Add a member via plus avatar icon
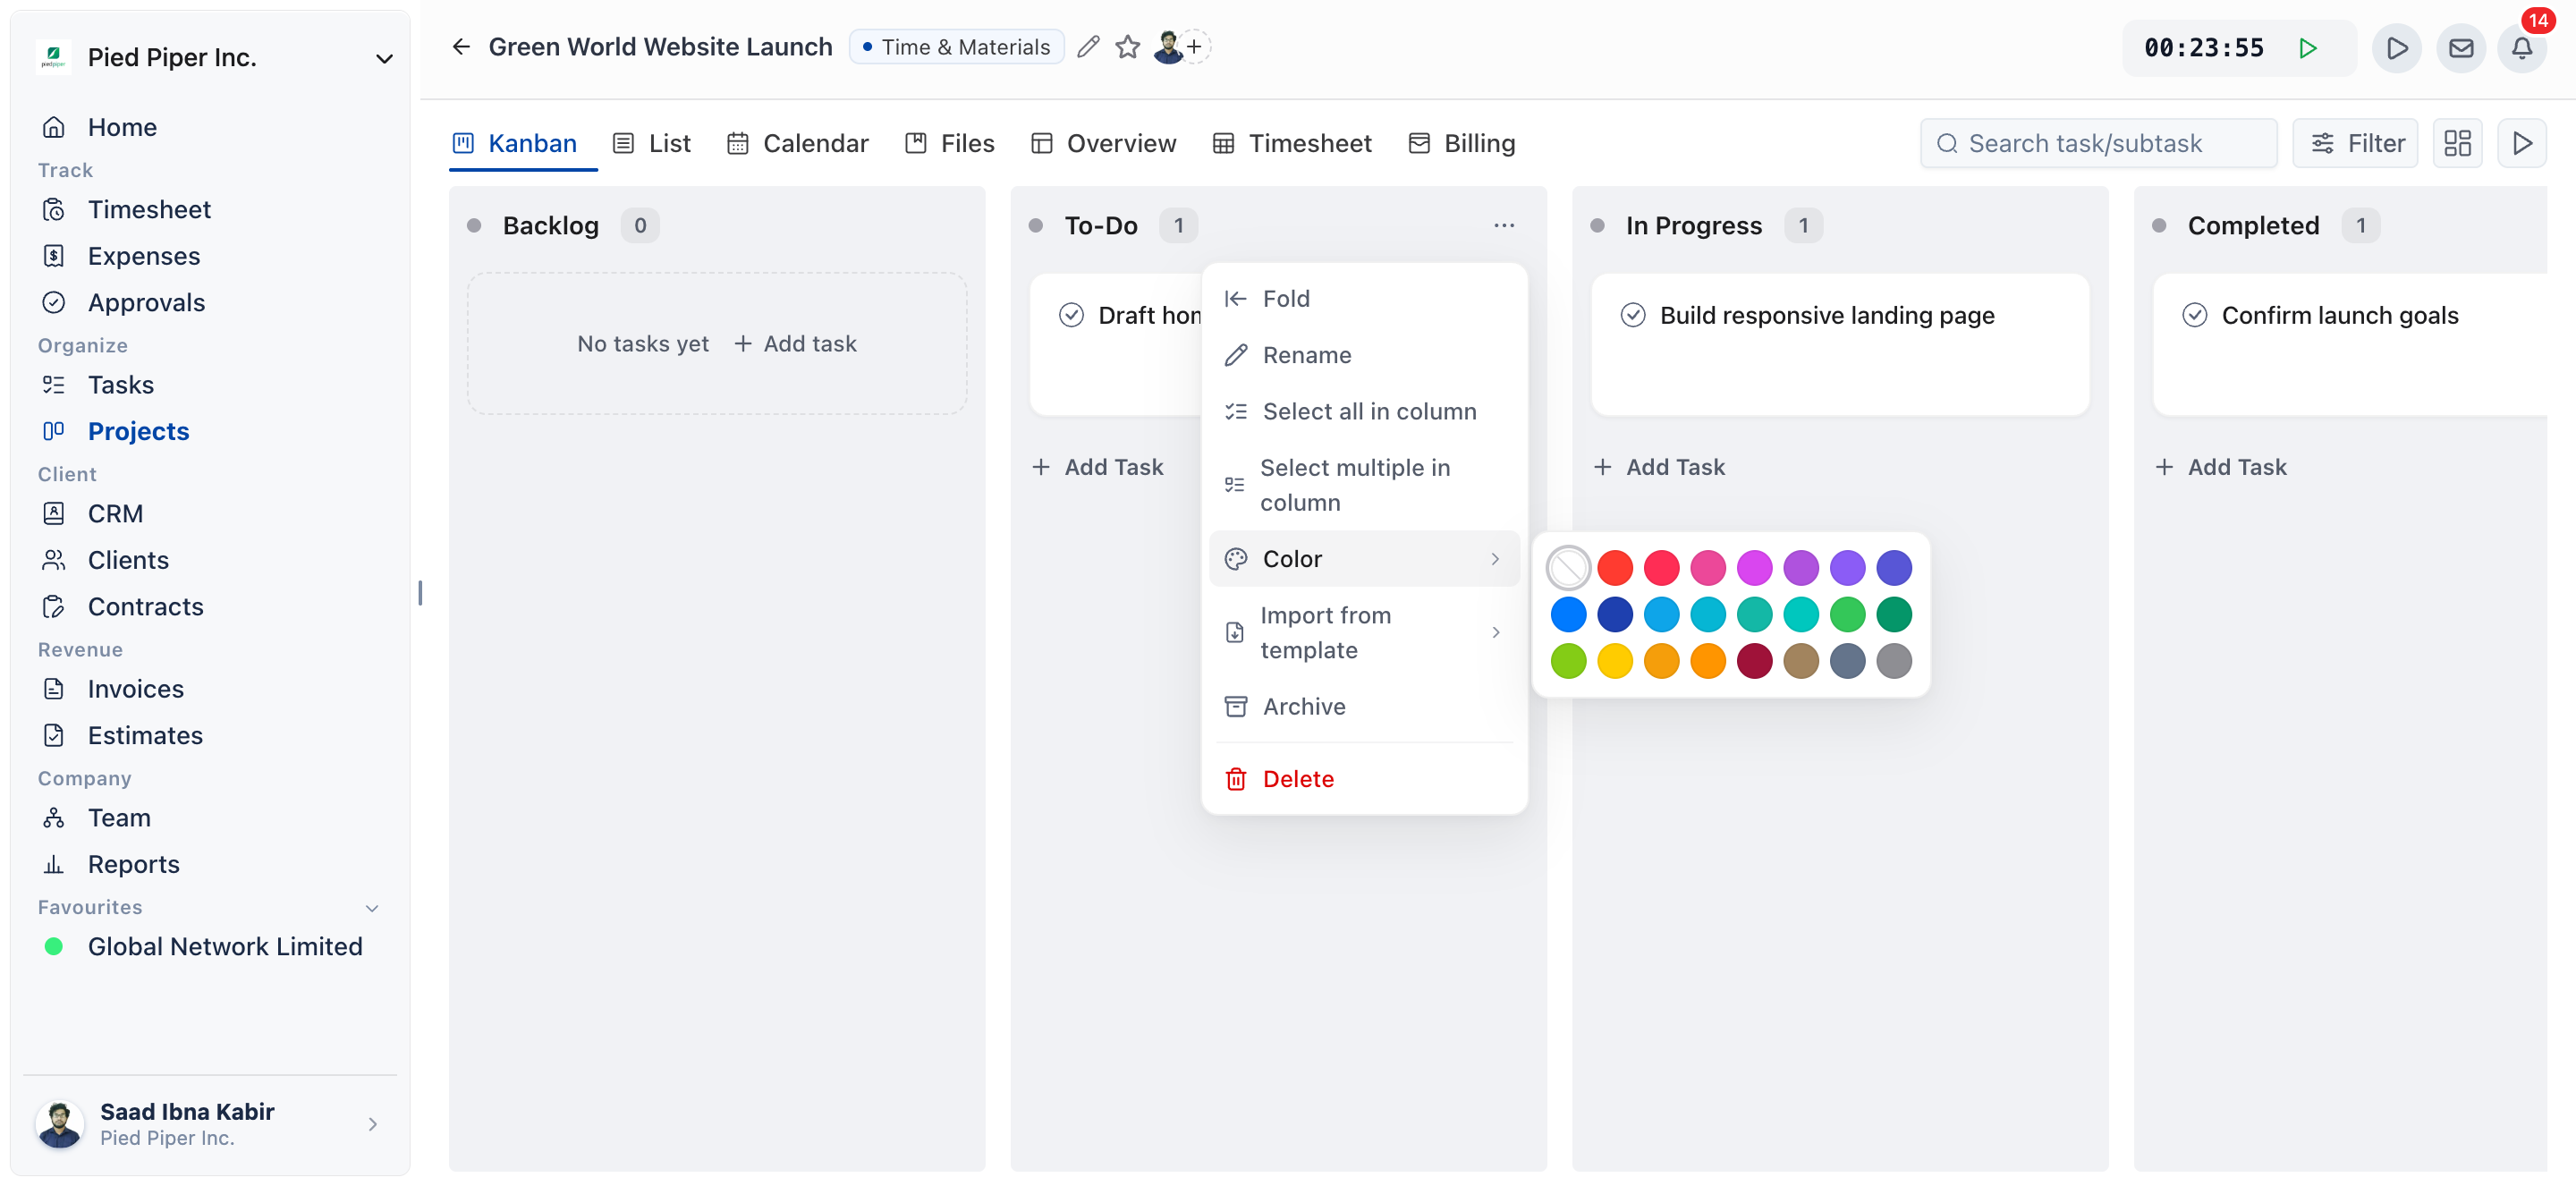This screenshot has height=1186, width=2576. (x=1194, y=46)
